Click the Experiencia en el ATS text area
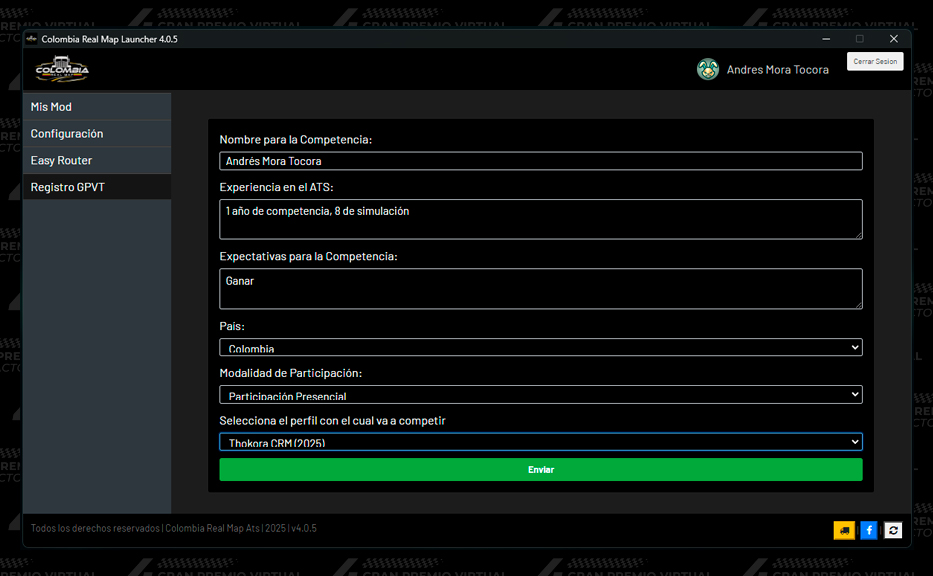Screen dimensions: 933x576 540,219
